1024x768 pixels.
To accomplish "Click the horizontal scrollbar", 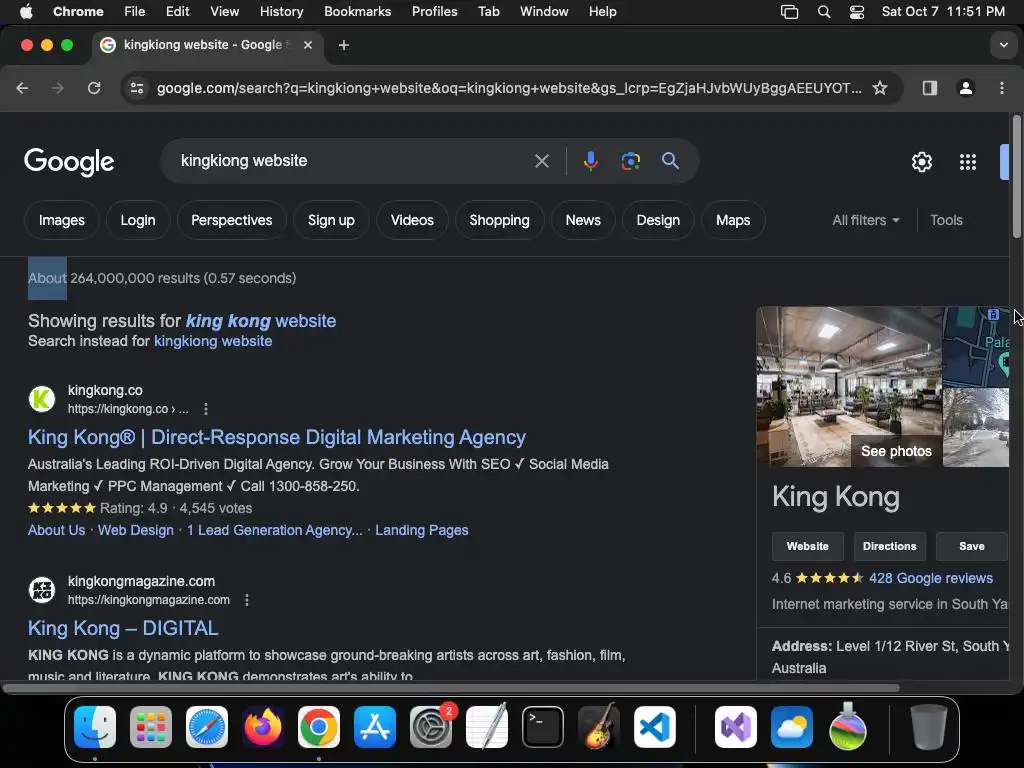I will (x=451, y=688).
